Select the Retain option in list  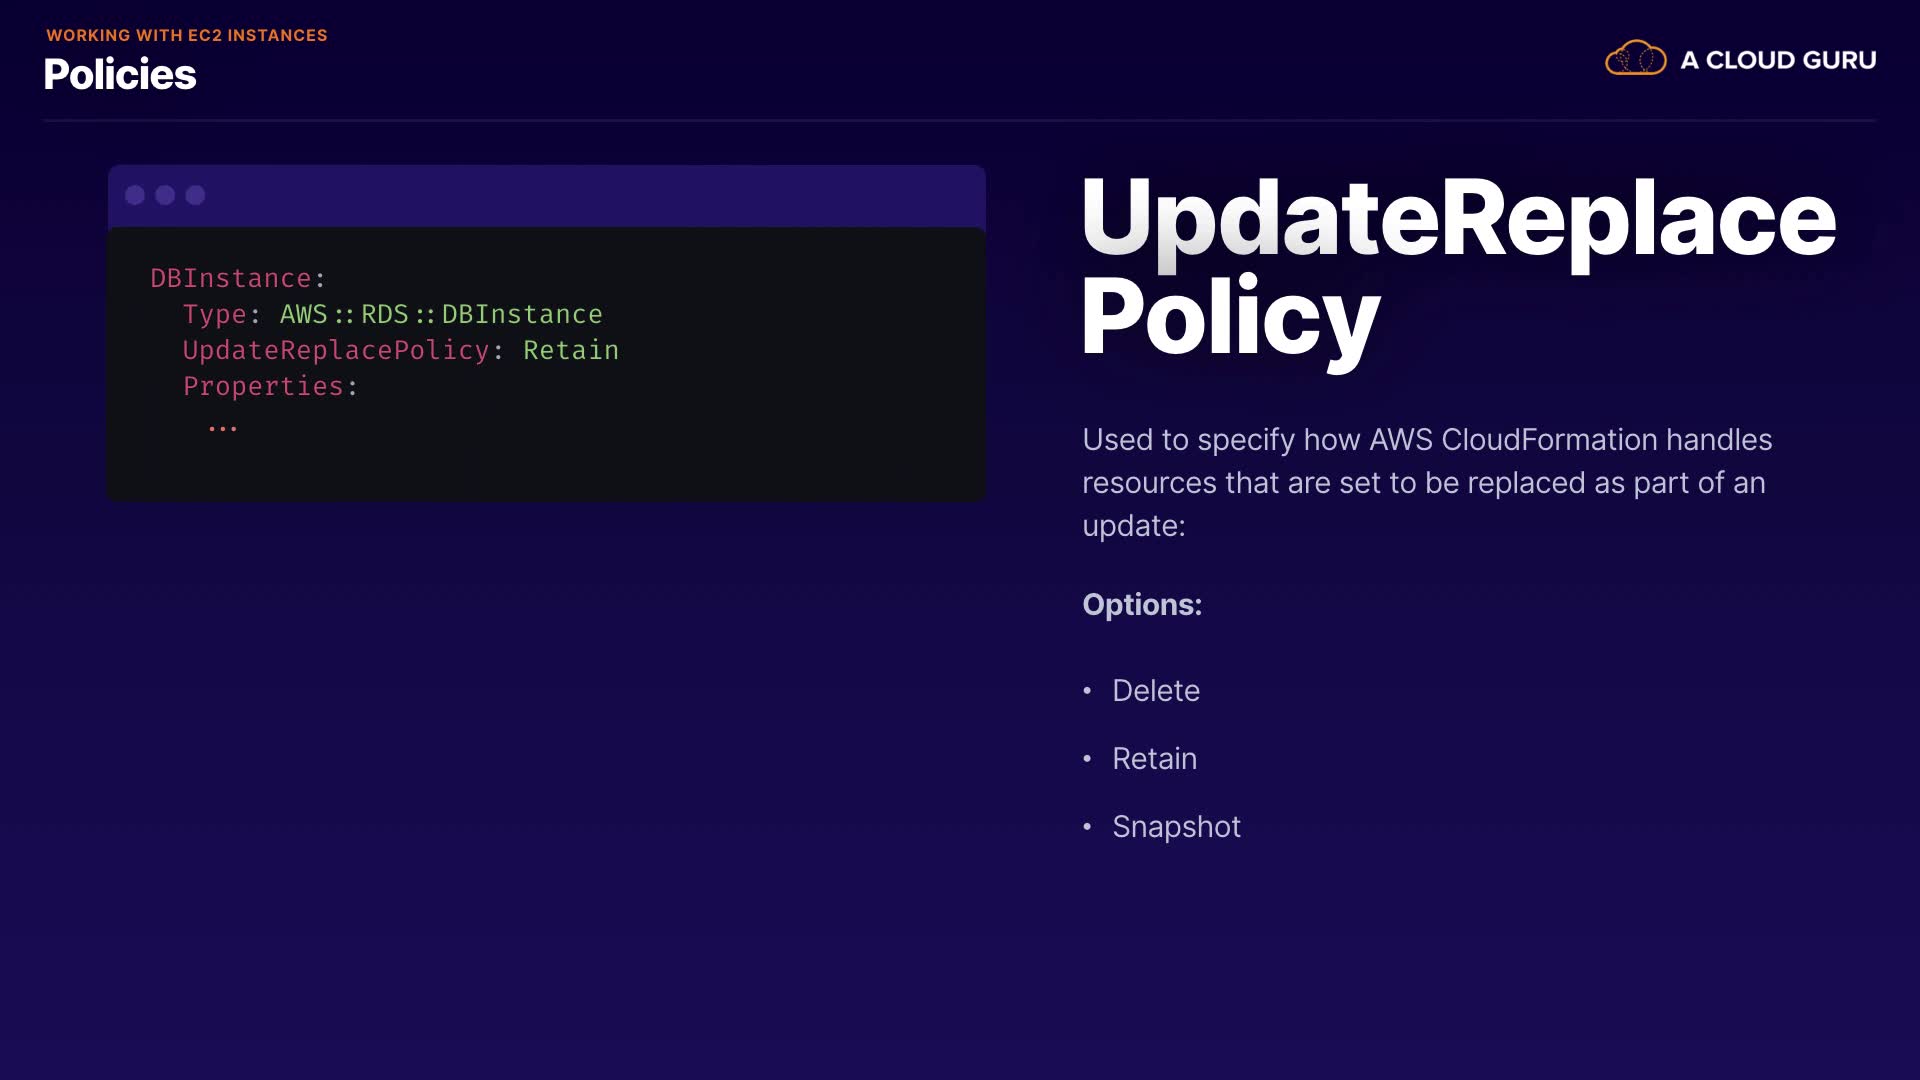pyautogui.click(x=1154, y=759)
